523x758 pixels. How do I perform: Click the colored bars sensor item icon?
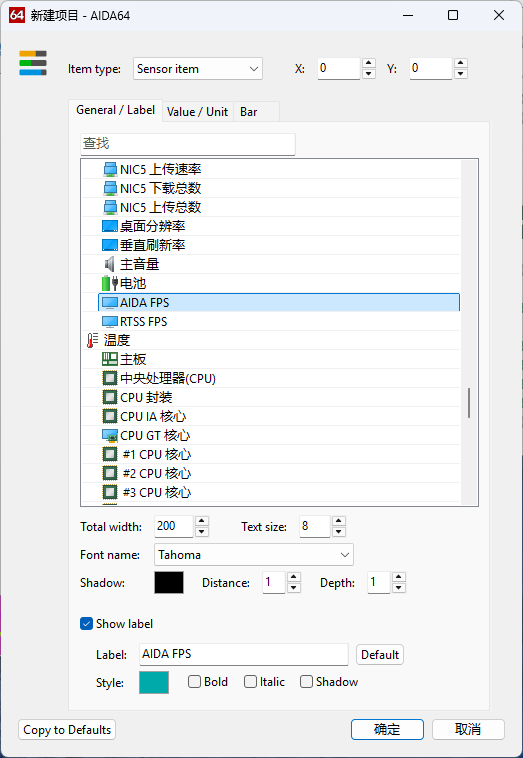coord(33,63)
